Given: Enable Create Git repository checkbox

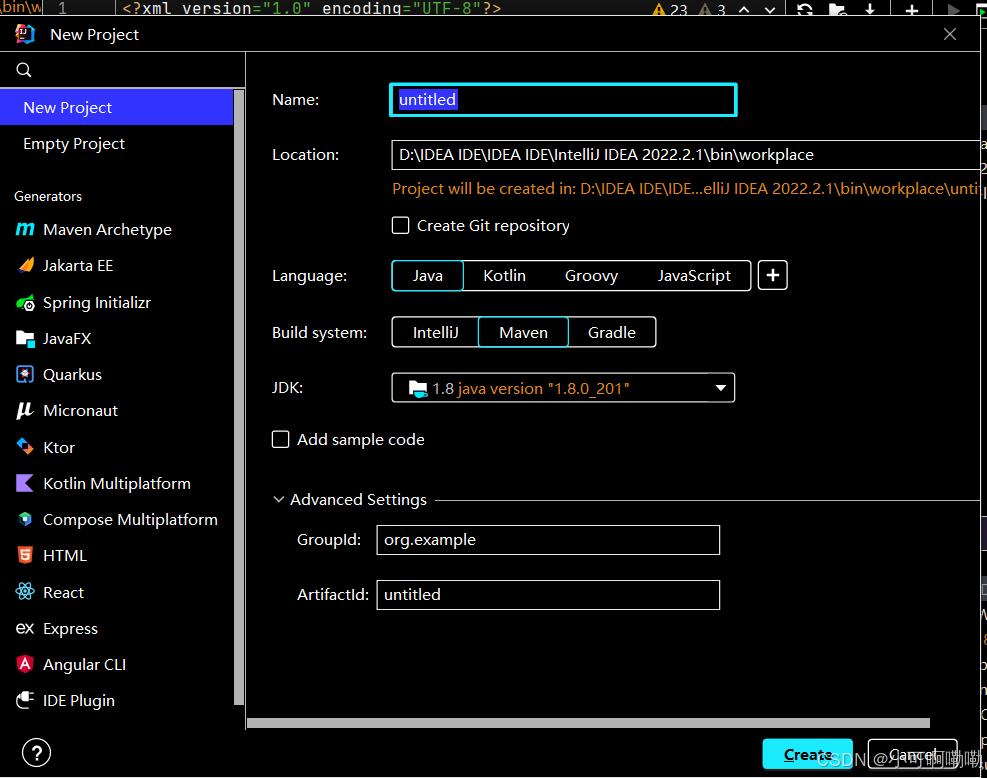Looking at the screenshot, I should pyautogui.click(x=400, y=225).
